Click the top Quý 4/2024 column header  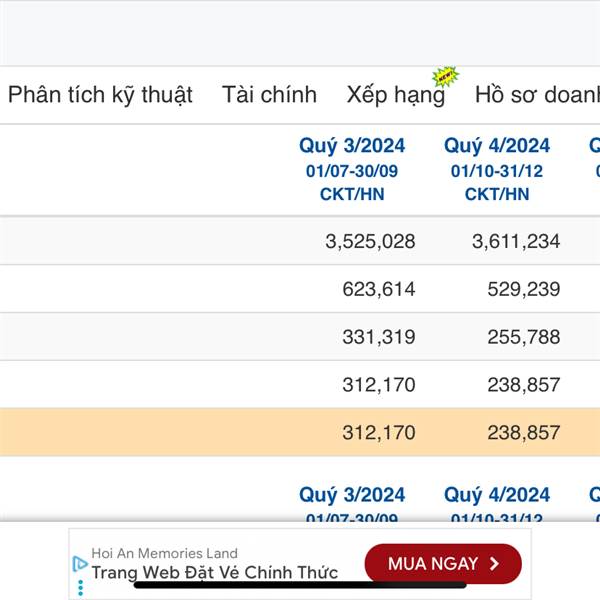coord(497,146)
